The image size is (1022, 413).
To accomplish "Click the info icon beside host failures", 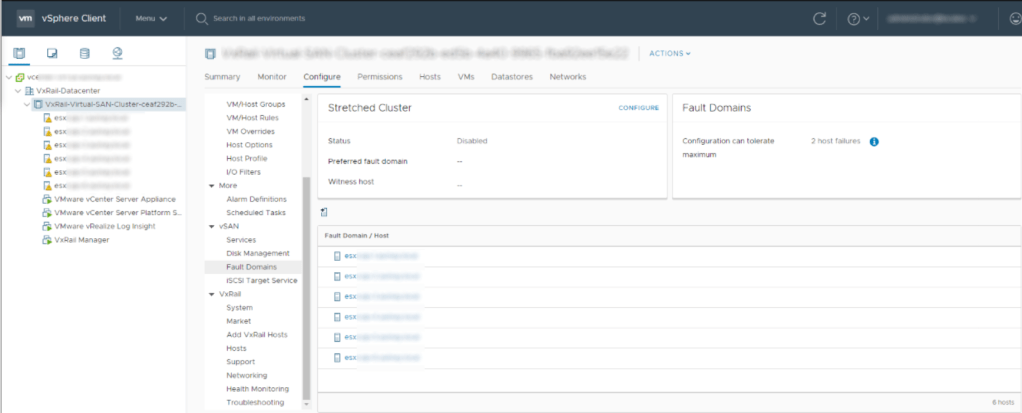I will 873,142.
